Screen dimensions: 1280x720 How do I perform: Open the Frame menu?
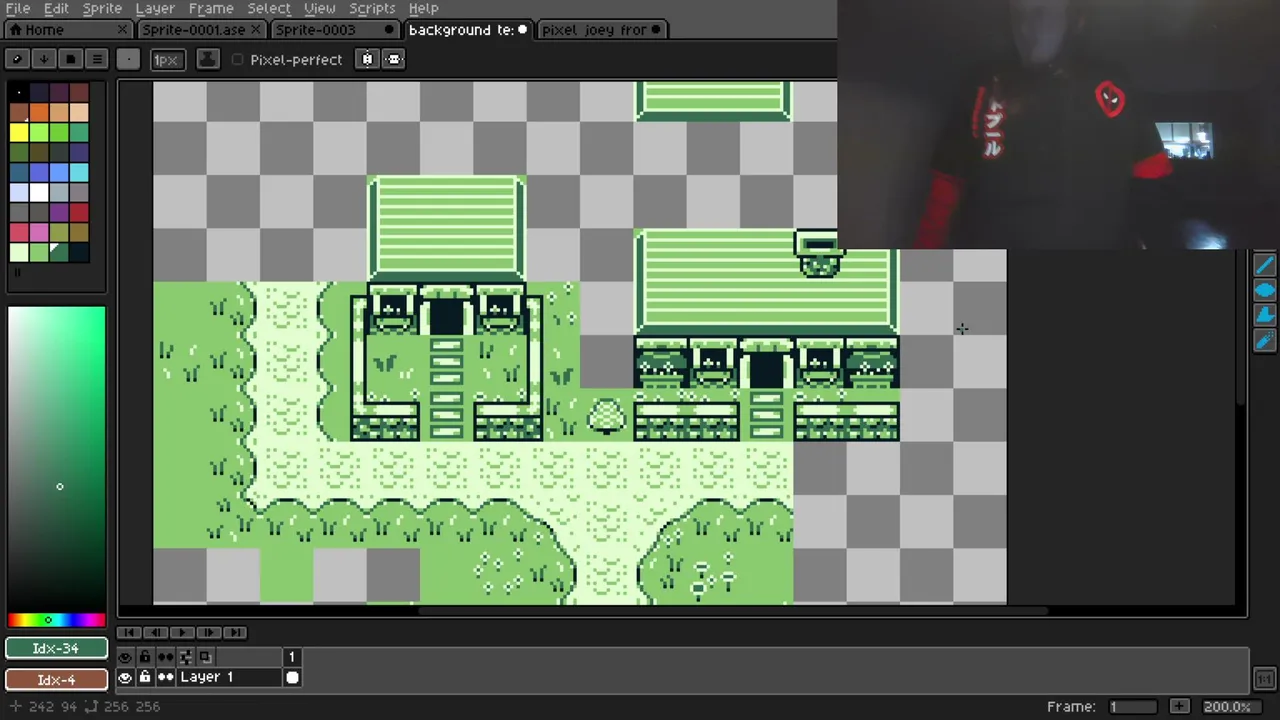pyautogui.click(x=211, y=8)
